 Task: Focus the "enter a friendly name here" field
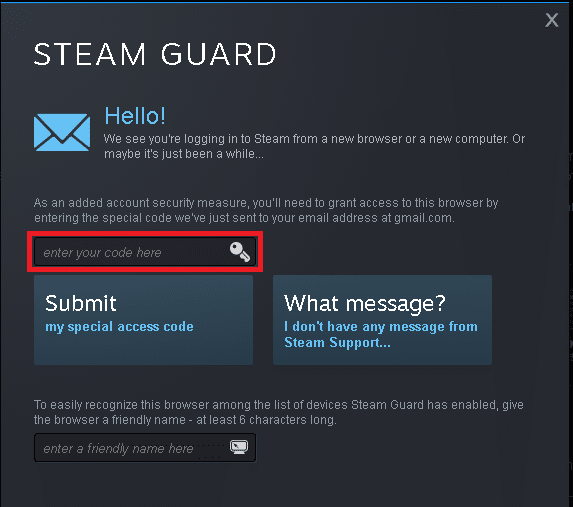tap(145, 448)
